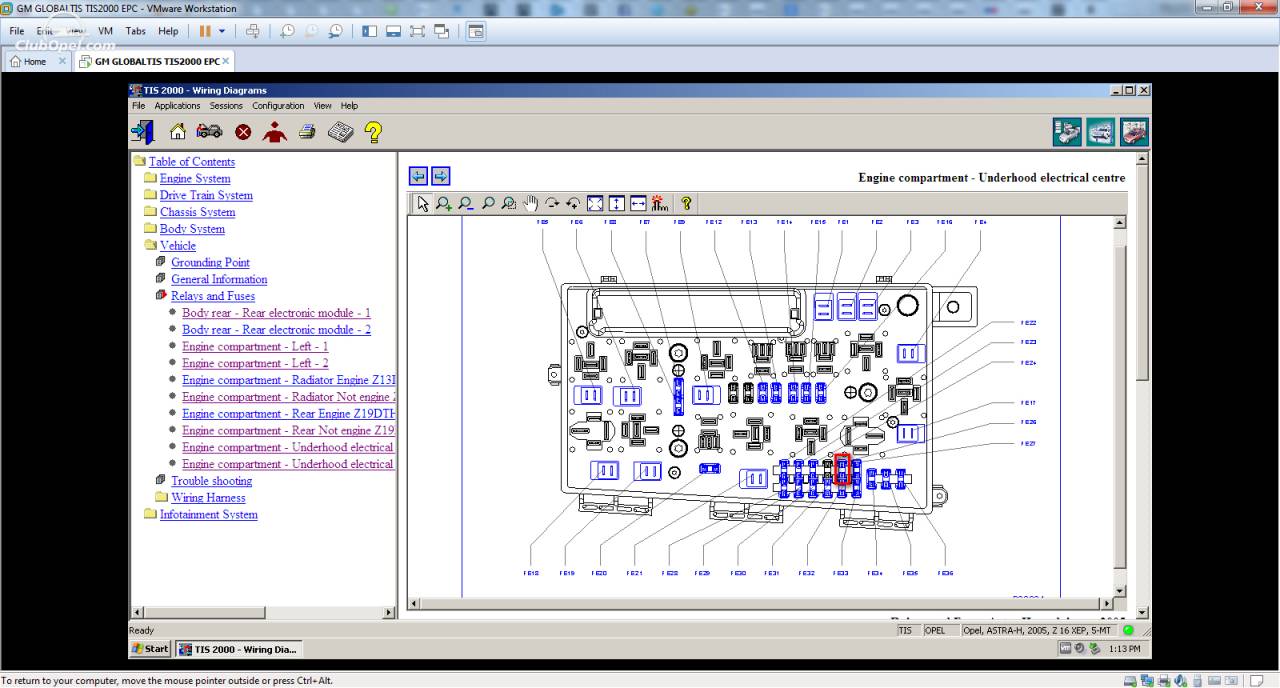Click the red highlighted fuse in diagram
Screen dimensions: 1280x688
[x=842, y=469]
